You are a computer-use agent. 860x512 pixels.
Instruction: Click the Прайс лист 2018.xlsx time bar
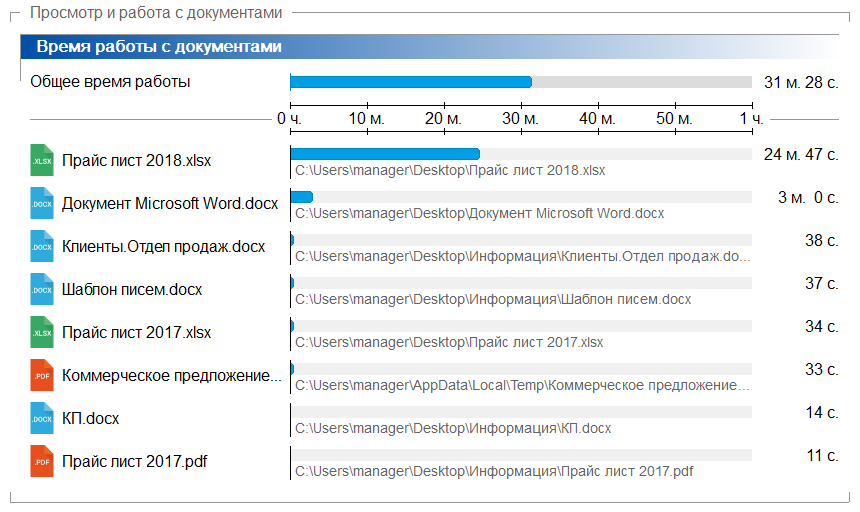[x=520, y=154]
